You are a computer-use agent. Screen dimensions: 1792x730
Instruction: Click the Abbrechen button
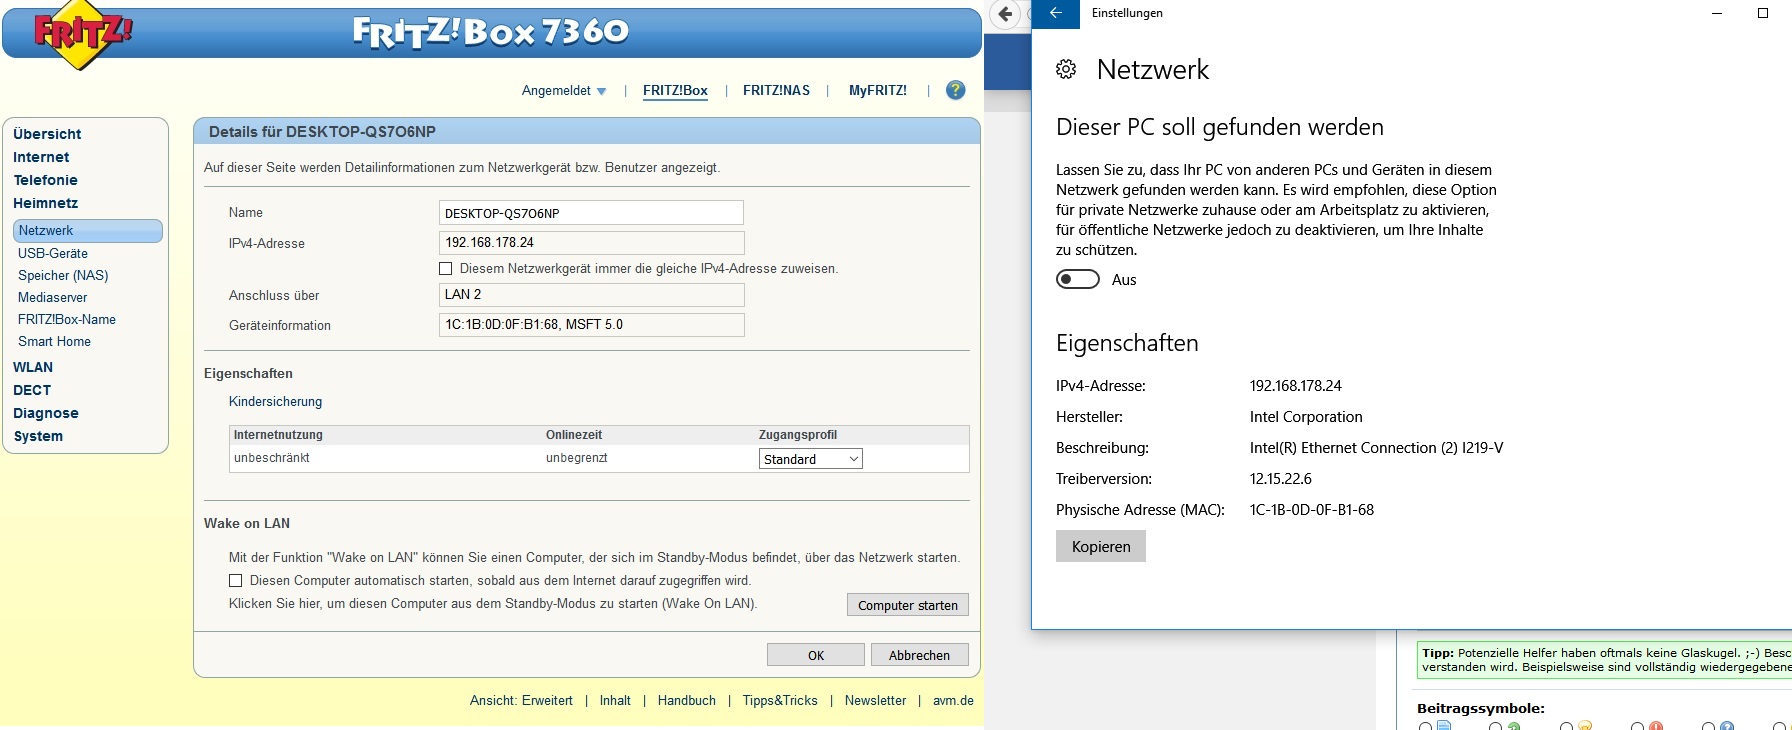(x=920, y=655)
